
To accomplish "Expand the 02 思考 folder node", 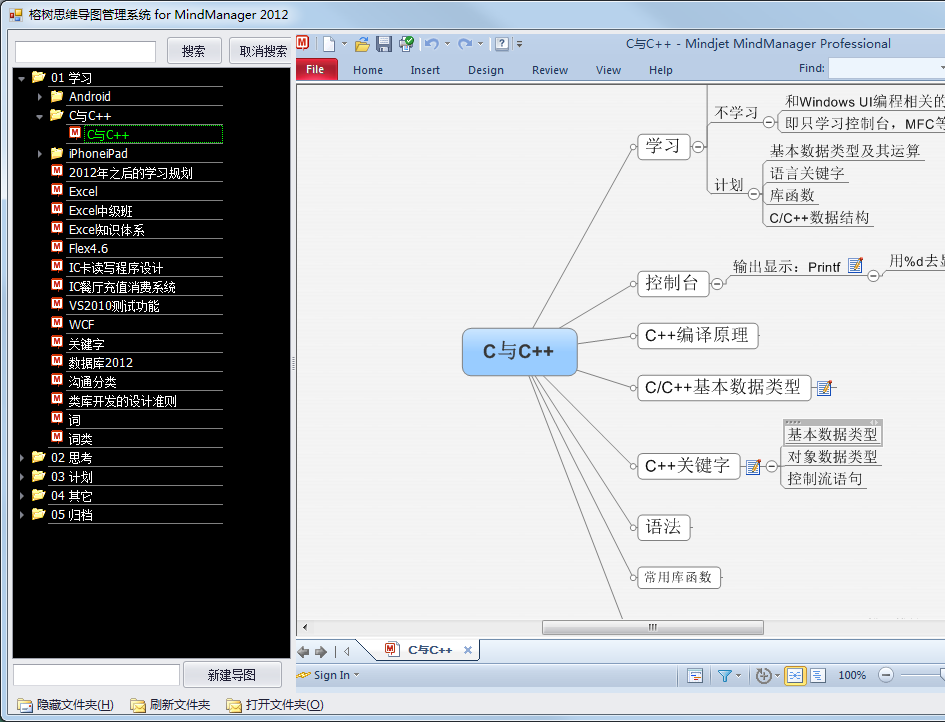I will tap(23, 458).
